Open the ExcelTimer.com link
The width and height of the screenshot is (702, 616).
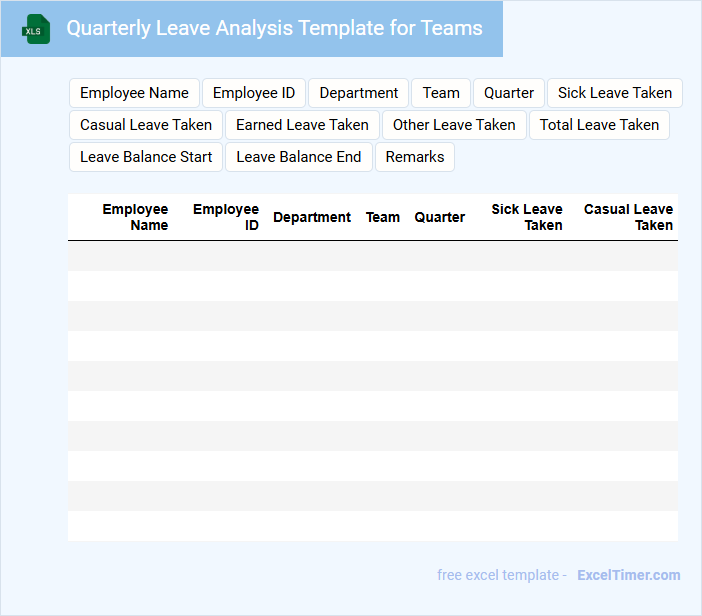[x=629, y=575]
